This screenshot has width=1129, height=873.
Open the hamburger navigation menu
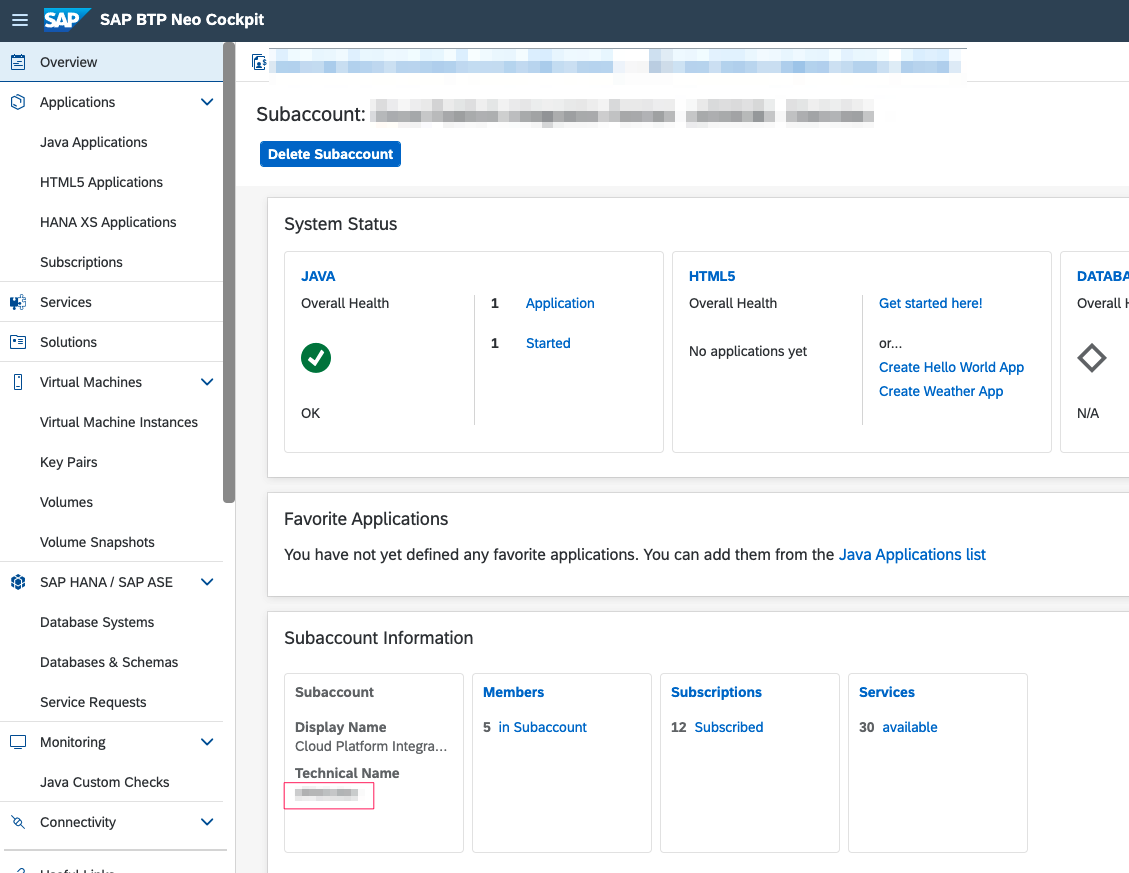[19, 20]
